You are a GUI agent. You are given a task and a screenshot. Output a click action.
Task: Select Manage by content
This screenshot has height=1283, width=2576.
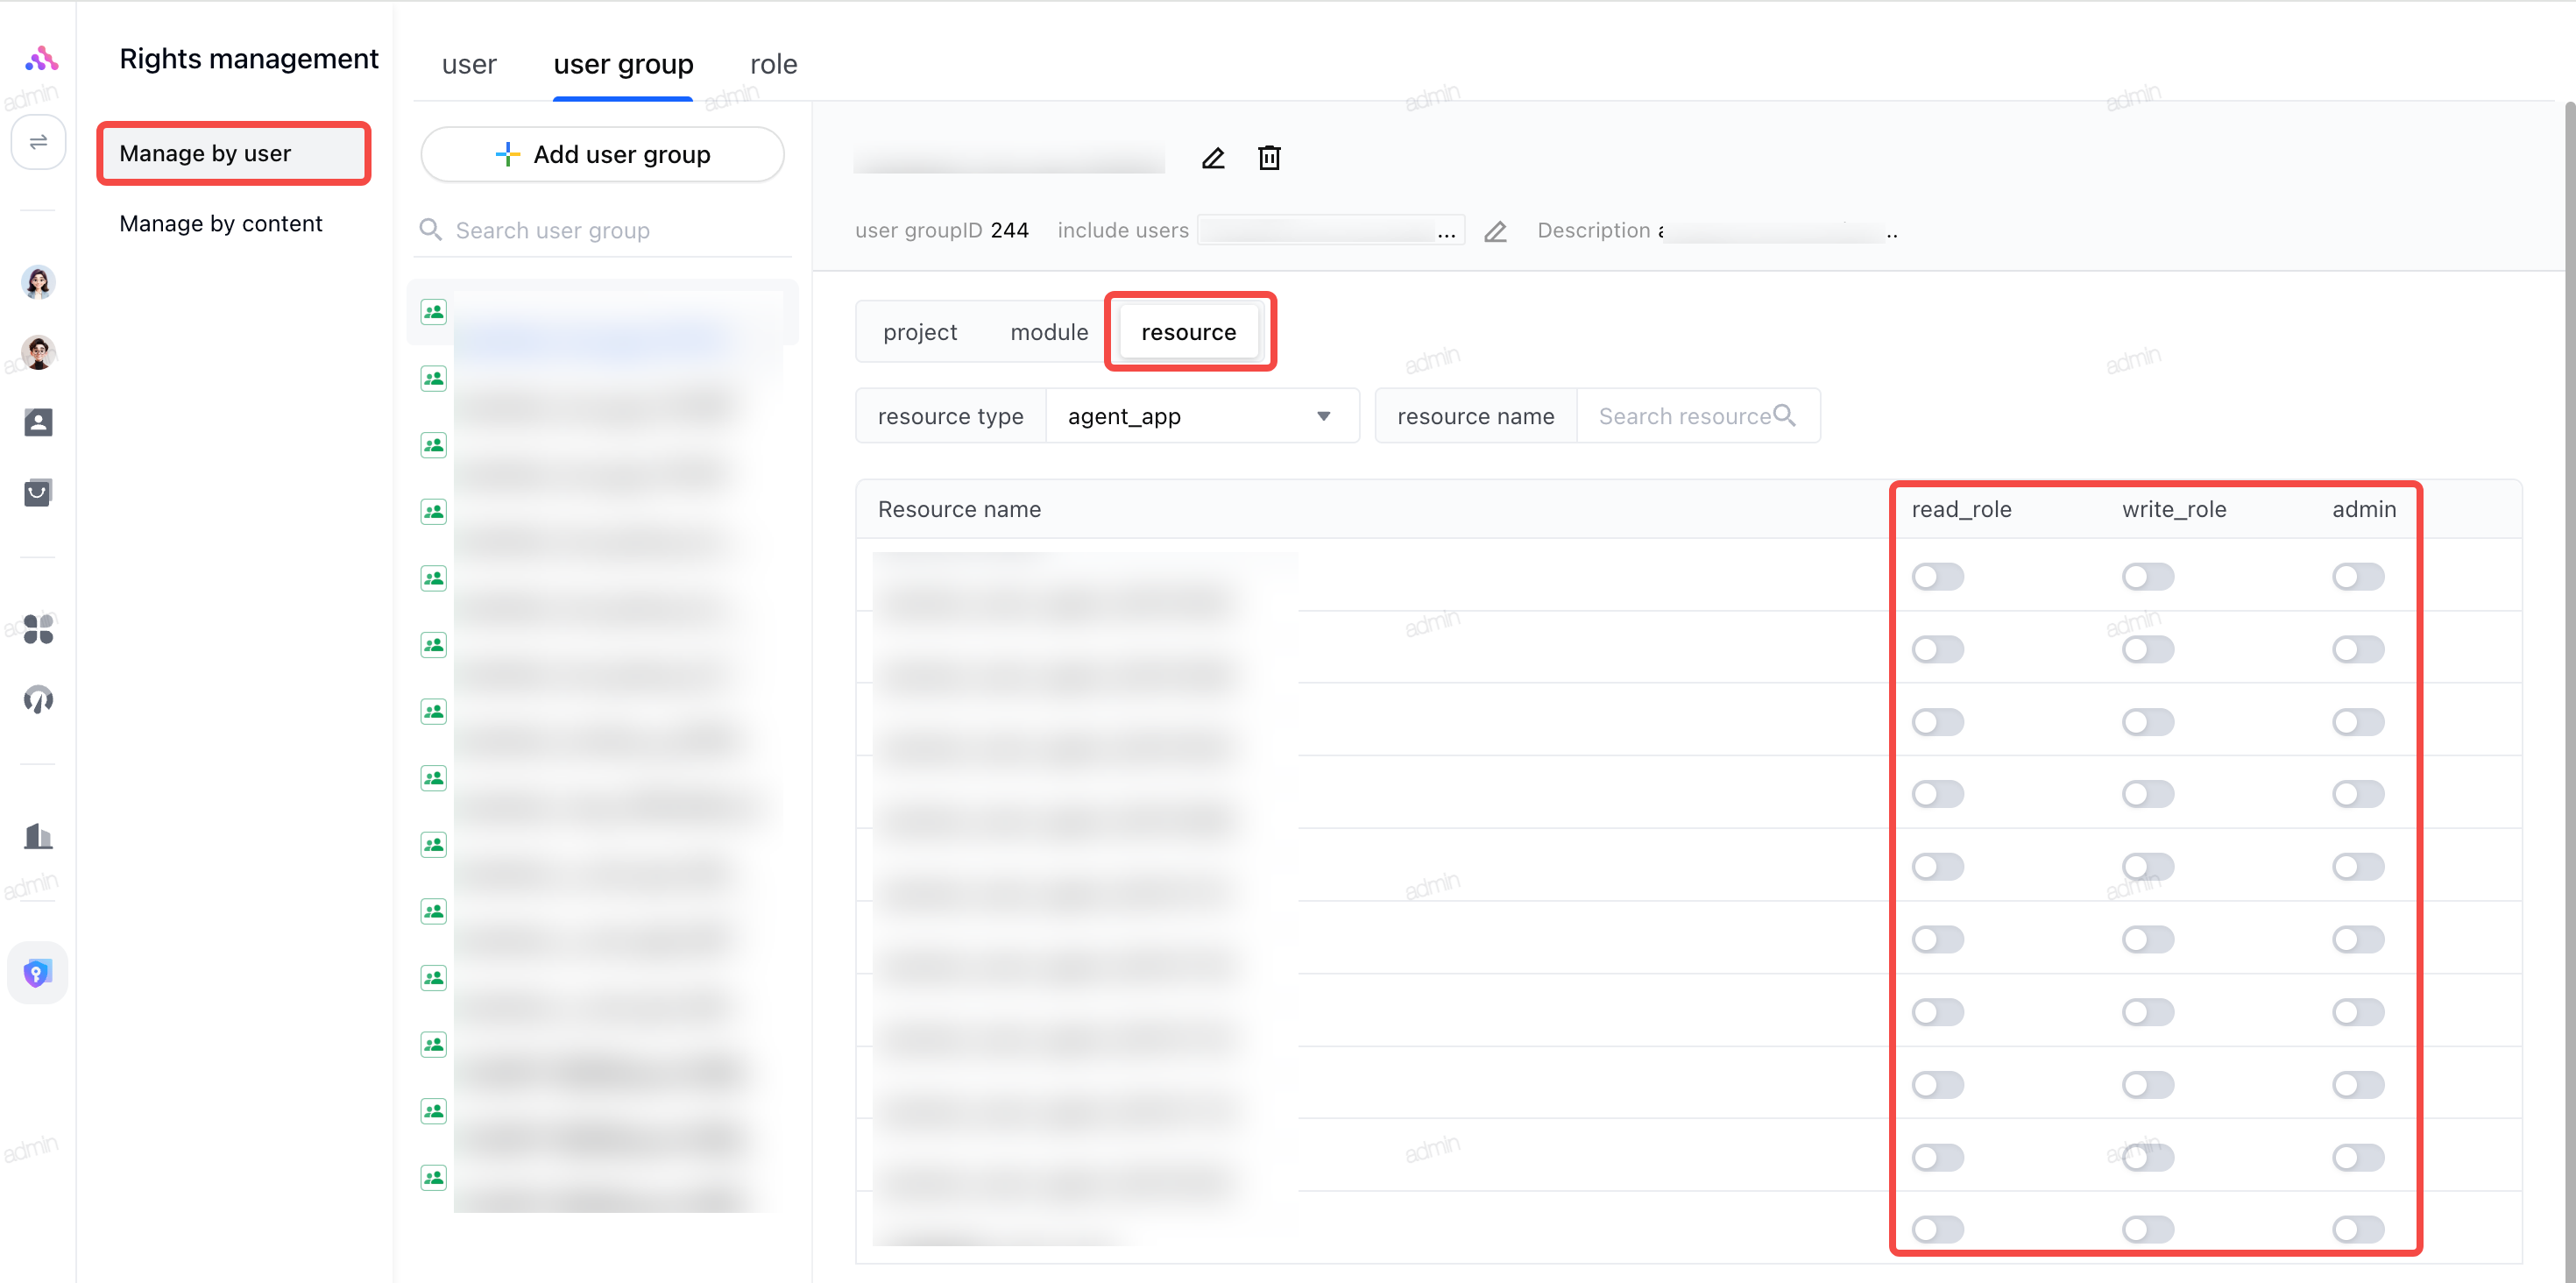click(x=221, y=224)
